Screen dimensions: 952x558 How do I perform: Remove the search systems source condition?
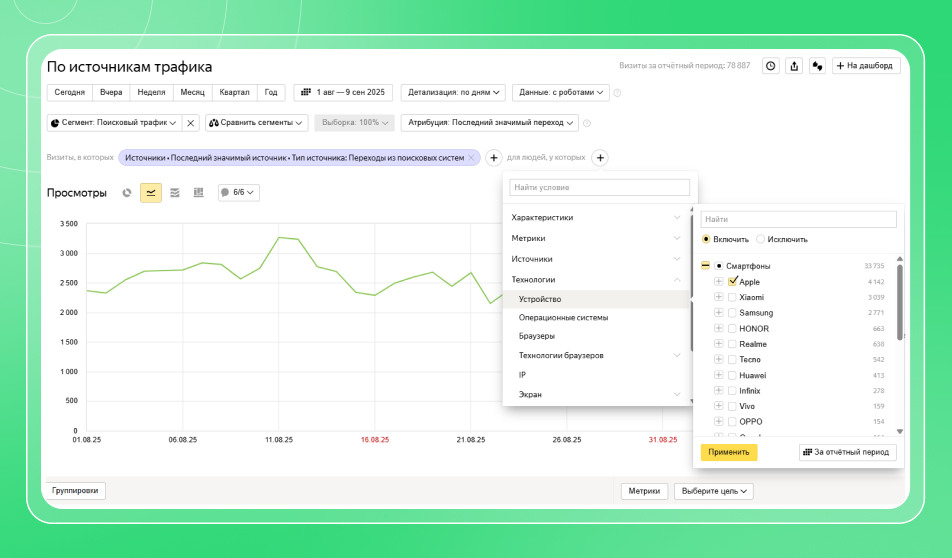(x=471, y=158)
